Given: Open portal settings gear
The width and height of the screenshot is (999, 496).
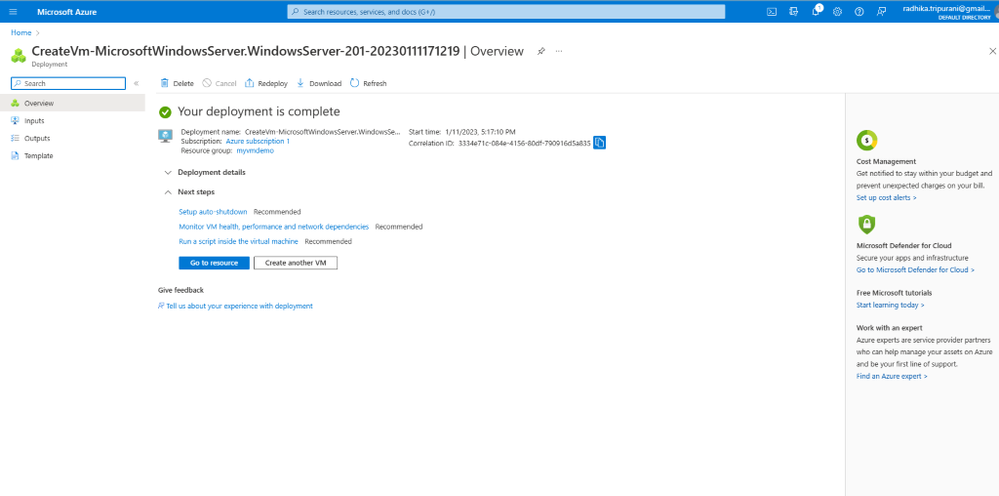Looking at the screenshot, I should 837,11.
